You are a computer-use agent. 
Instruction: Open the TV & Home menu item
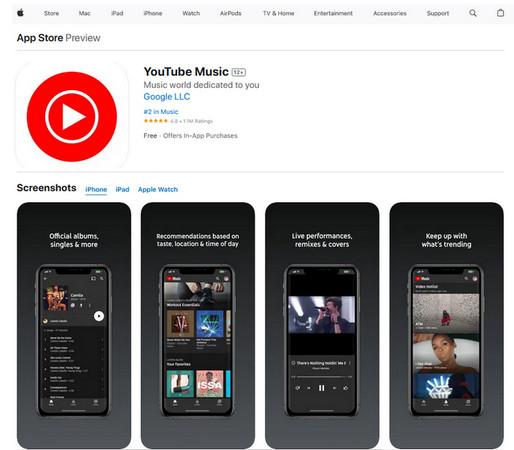coord(278,13)
